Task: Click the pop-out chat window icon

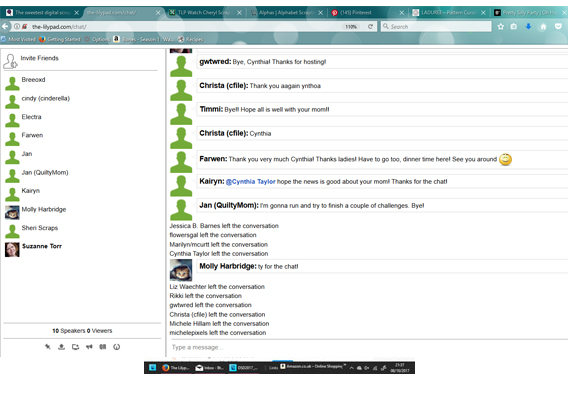Action: coord(75,347)
